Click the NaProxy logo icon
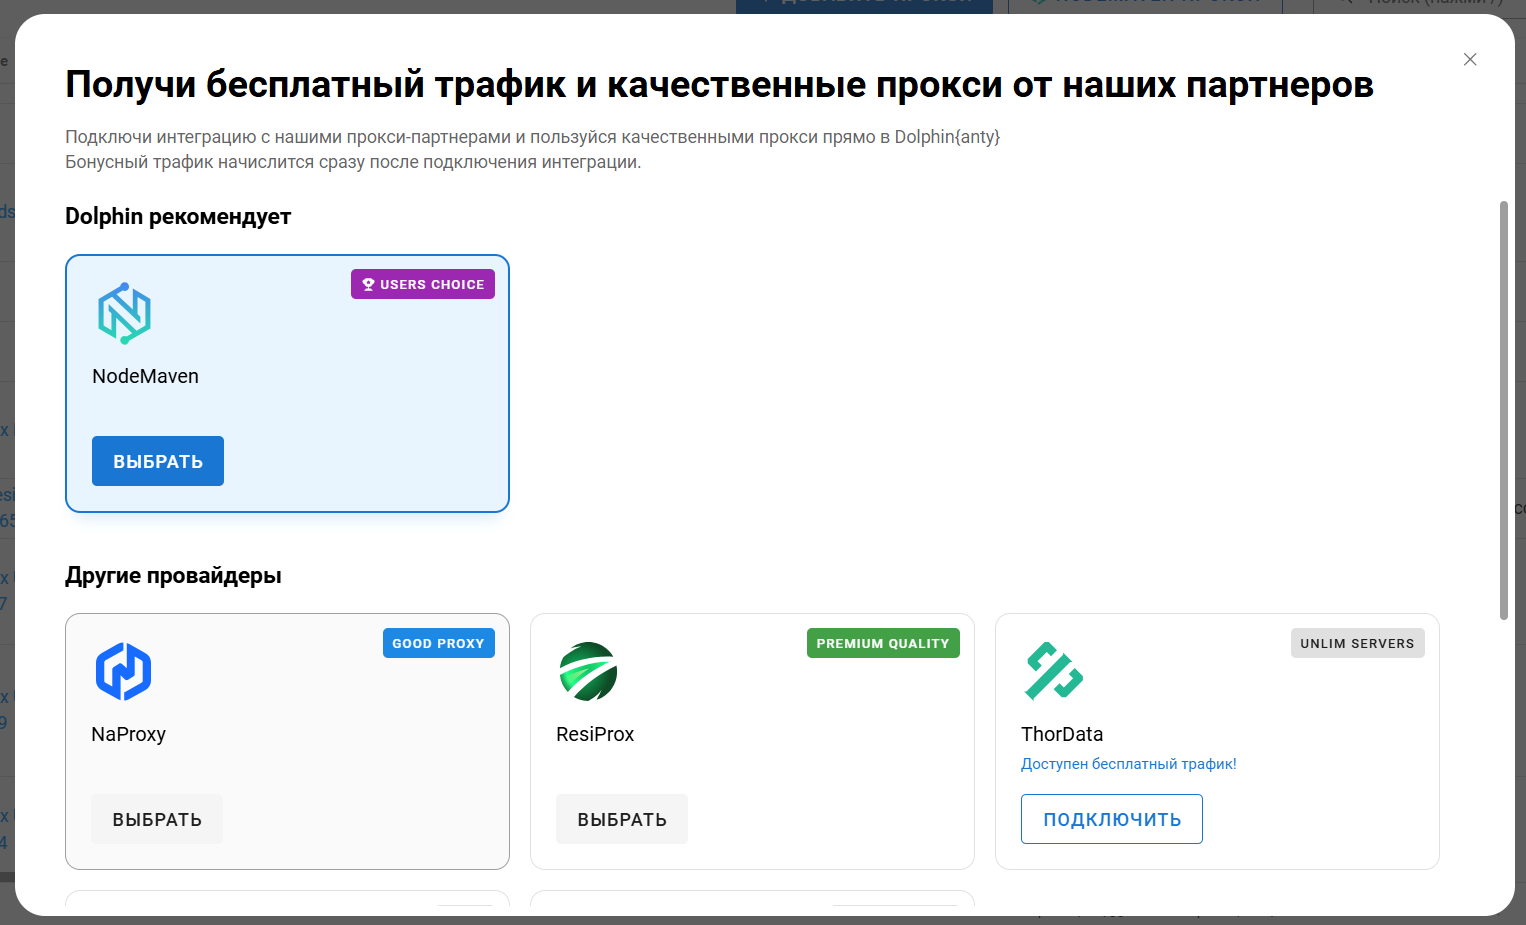 tap(123, 671)
